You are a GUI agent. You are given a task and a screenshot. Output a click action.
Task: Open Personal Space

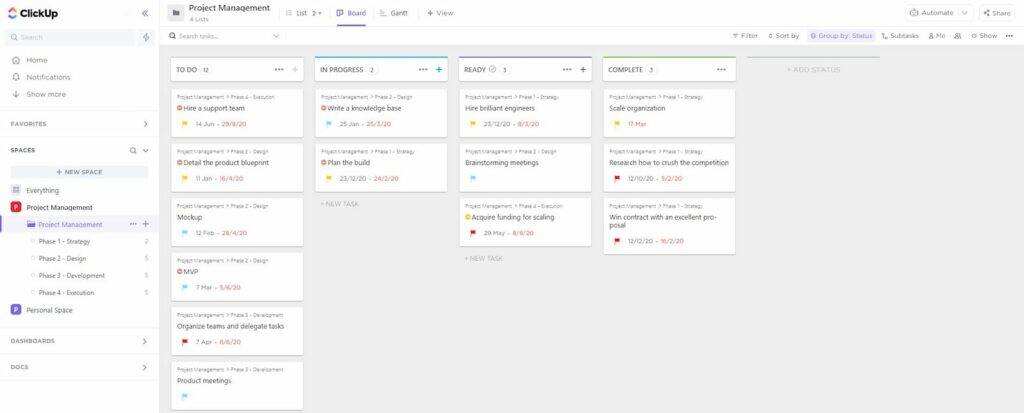(49, 310)
